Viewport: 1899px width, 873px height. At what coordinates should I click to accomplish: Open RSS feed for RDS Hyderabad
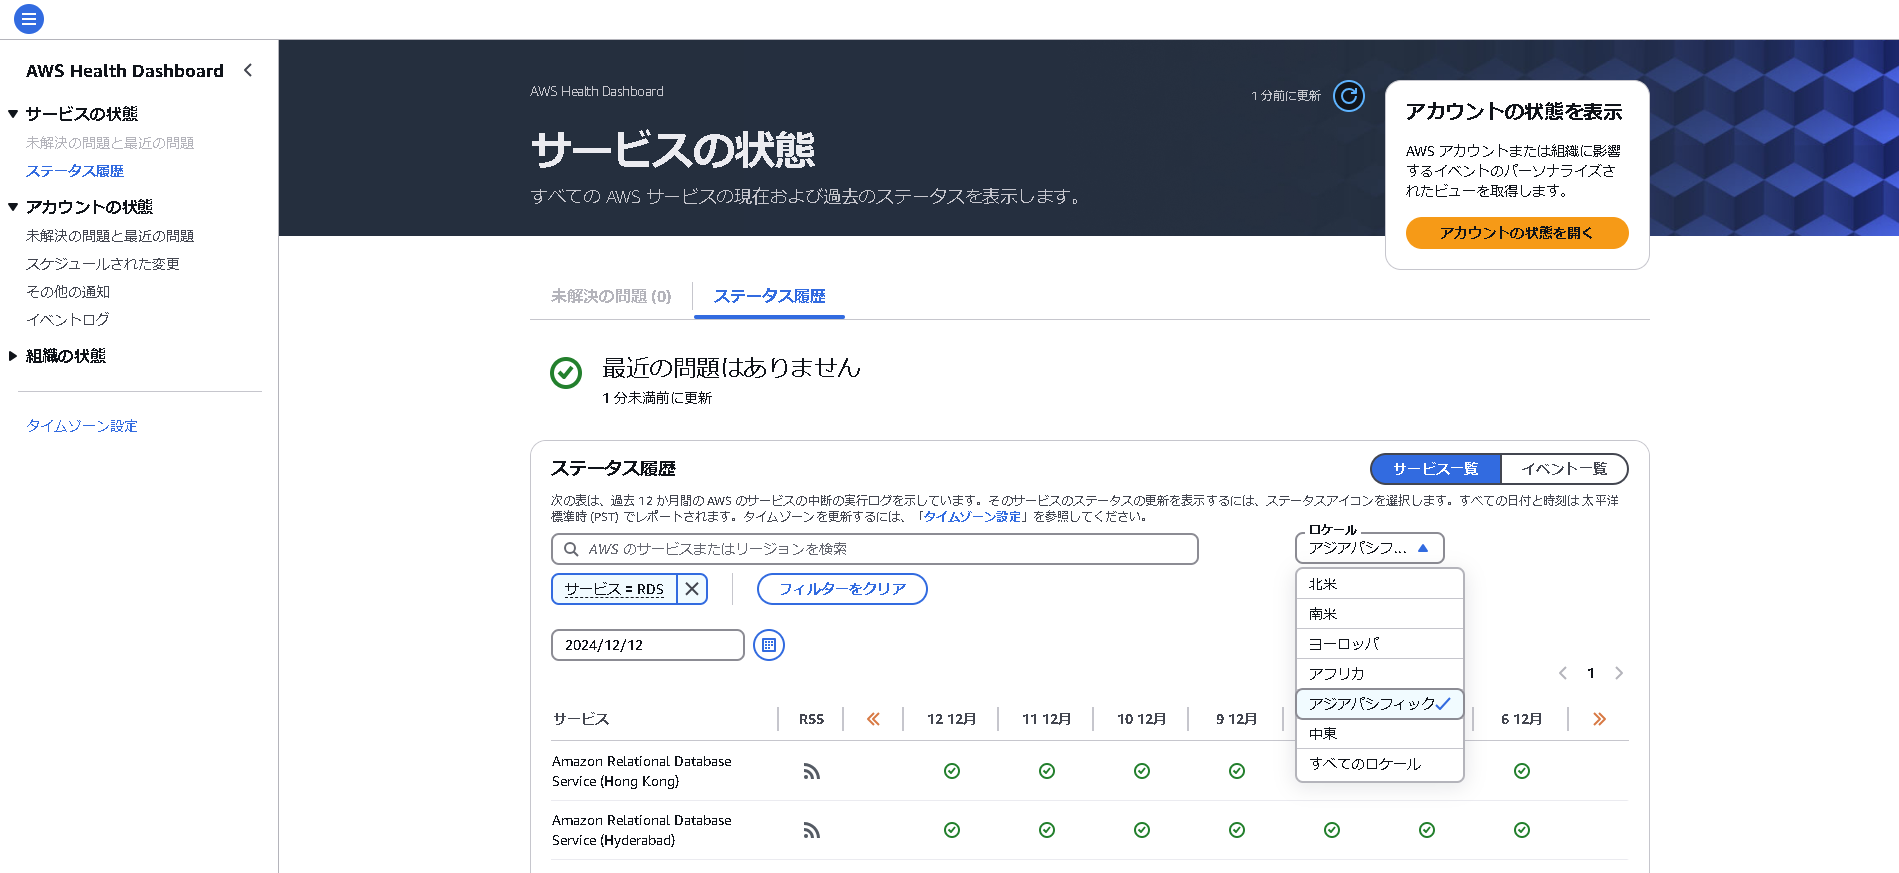811,830
